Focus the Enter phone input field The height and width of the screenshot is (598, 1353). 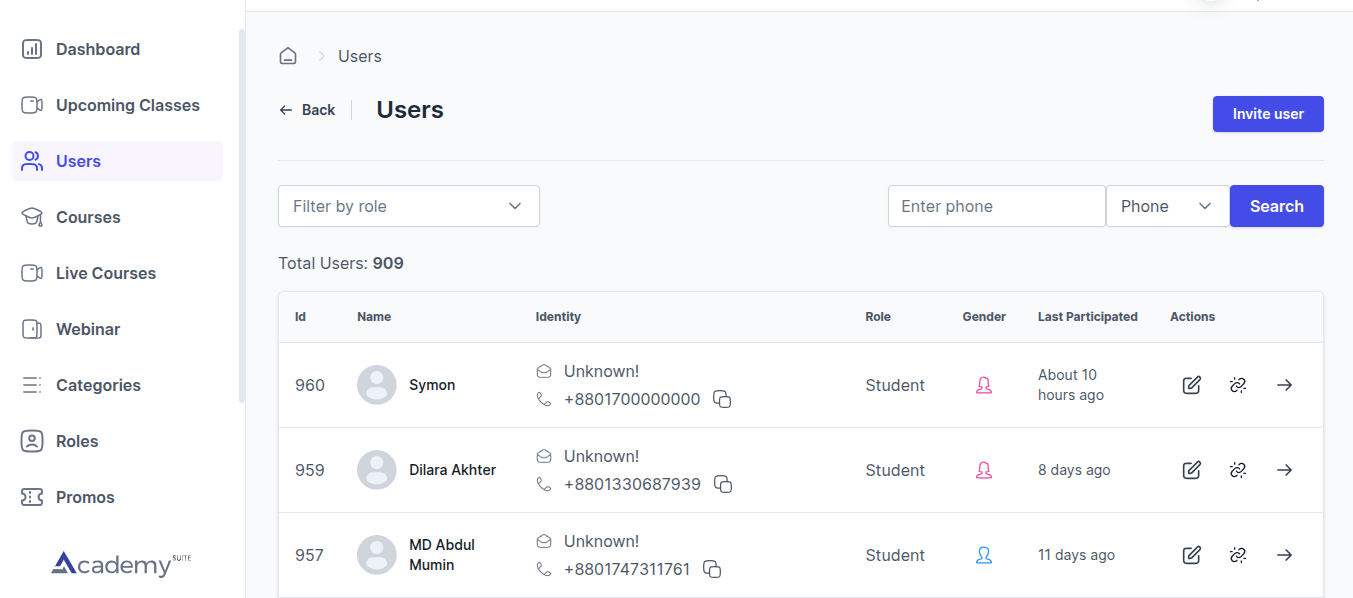point(996,206)
